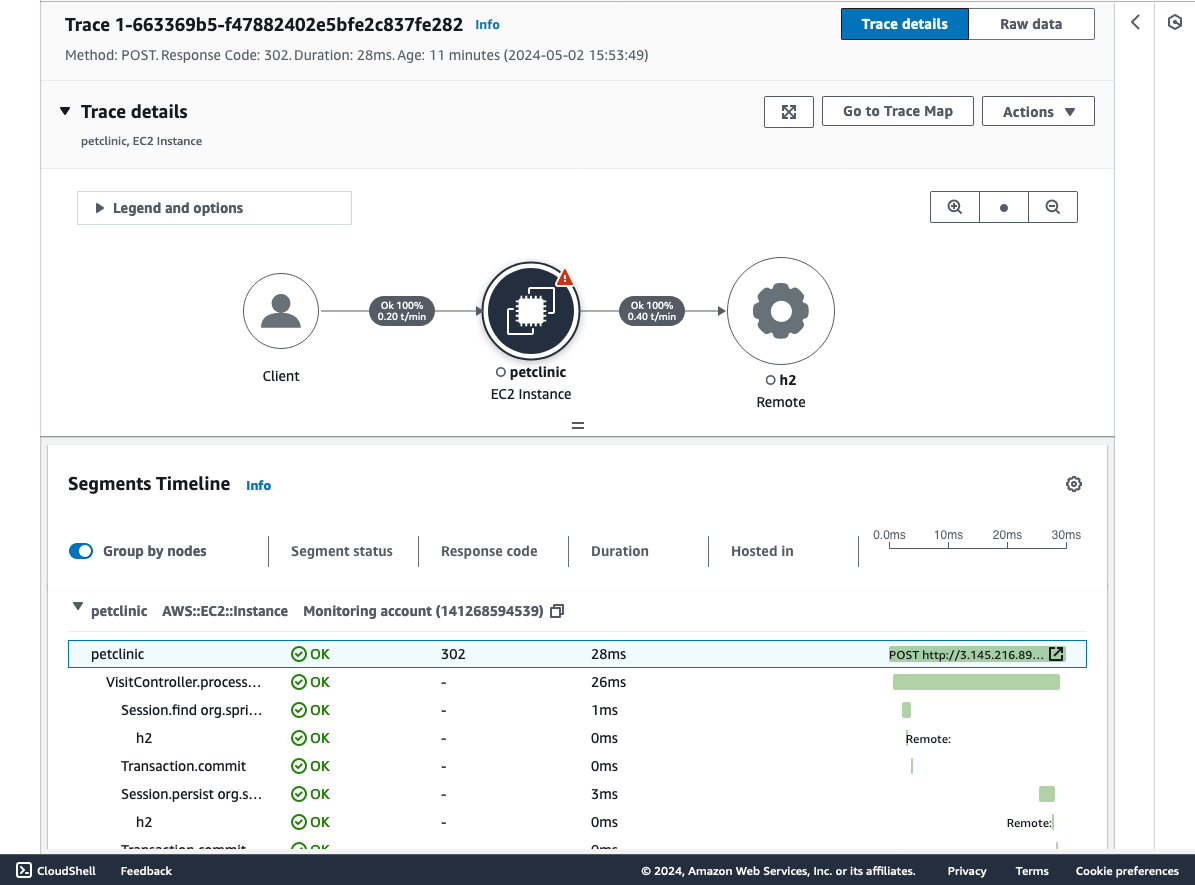1195x885 pixels.
Task: Copy the monitoring account ID
Action: pos(557,611)
